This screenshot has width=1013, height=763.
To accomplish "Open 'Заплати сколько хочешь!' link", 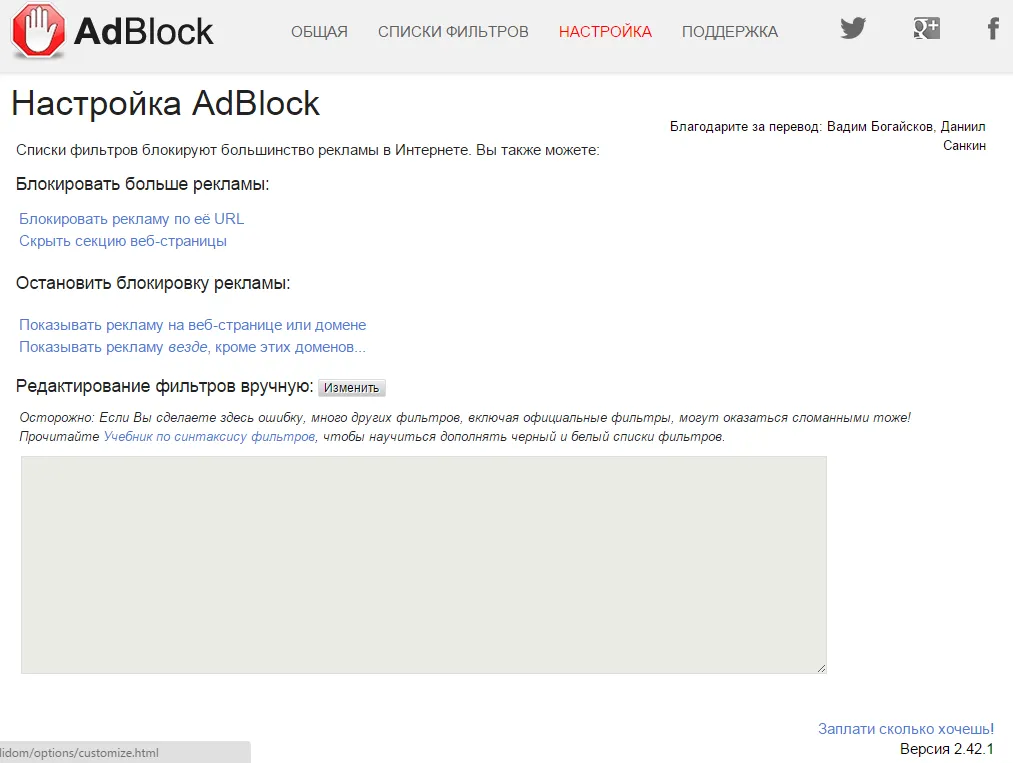I will 906,729.
